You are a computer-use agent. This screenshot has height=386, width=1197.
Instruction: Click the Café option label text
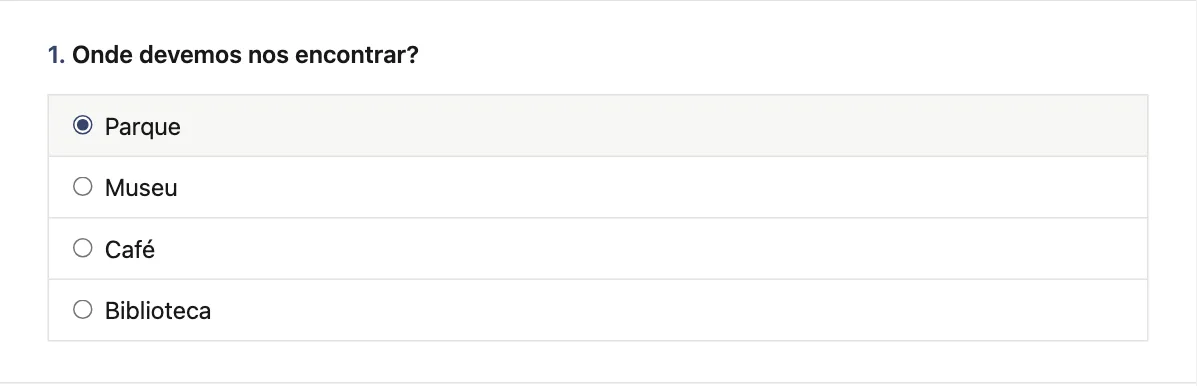pos(130,249)
